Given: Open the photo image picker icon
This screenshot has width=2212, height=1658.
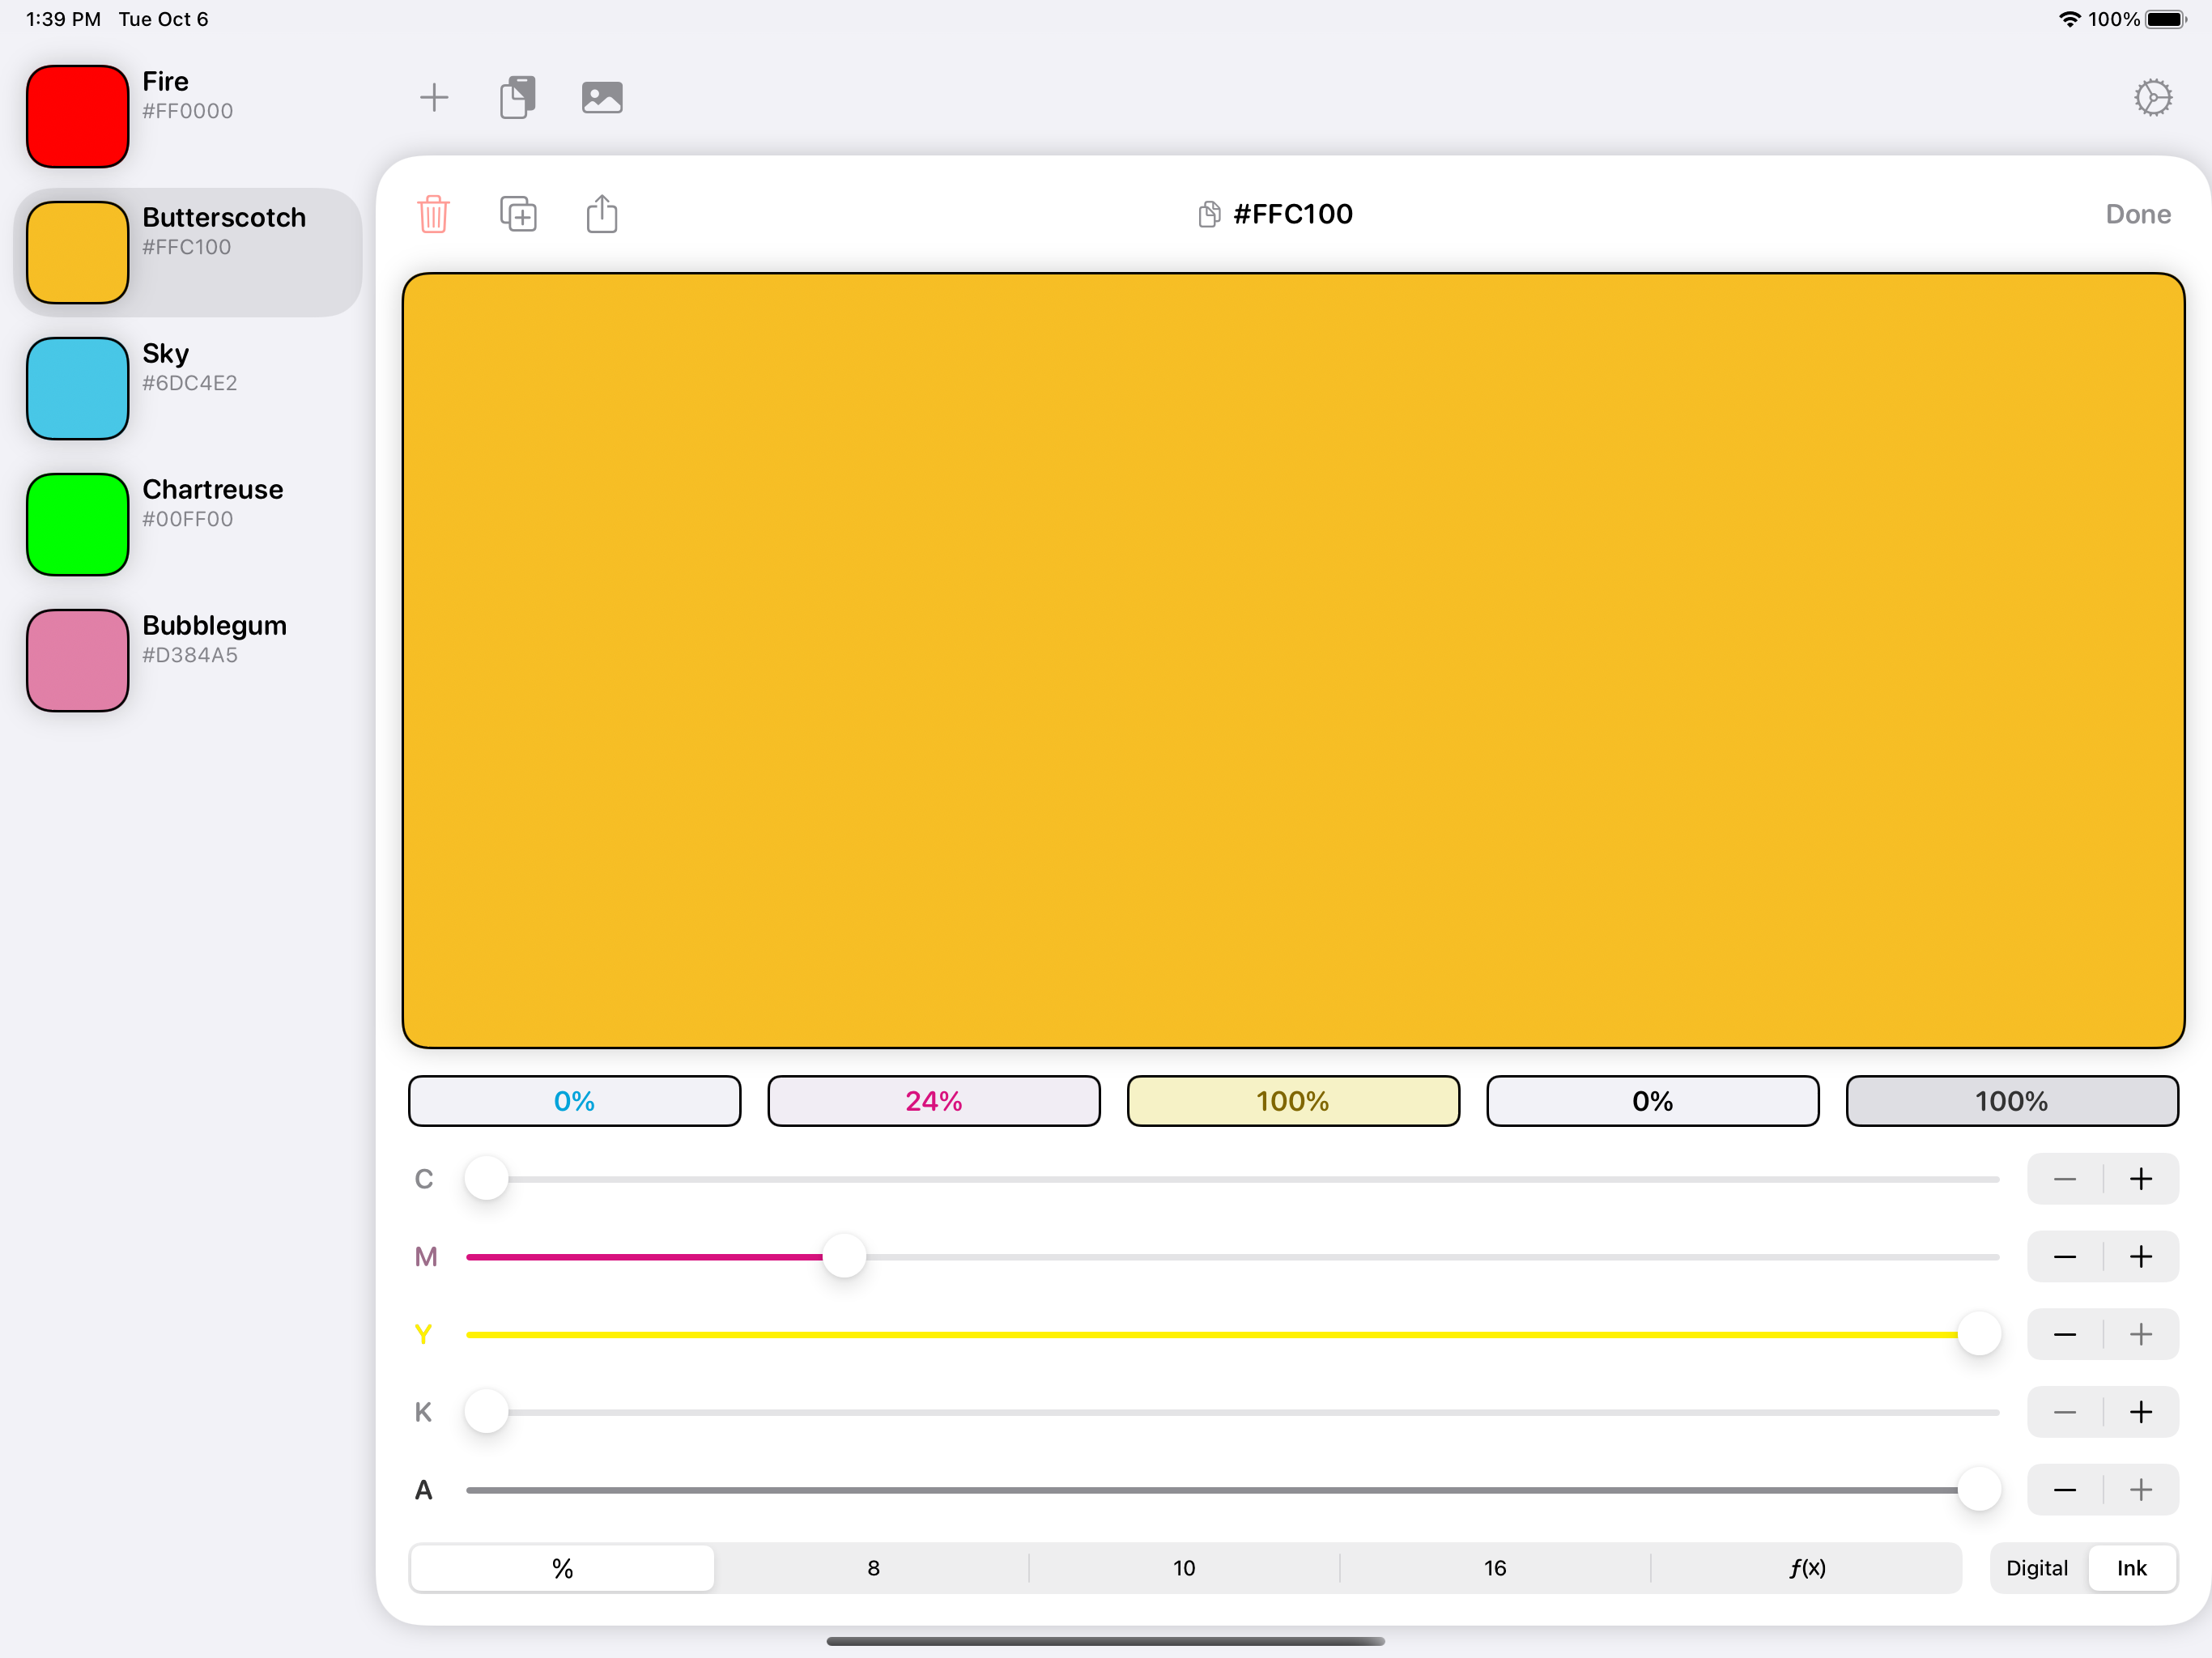Looking at the screenshot, I should pos(602,97).
